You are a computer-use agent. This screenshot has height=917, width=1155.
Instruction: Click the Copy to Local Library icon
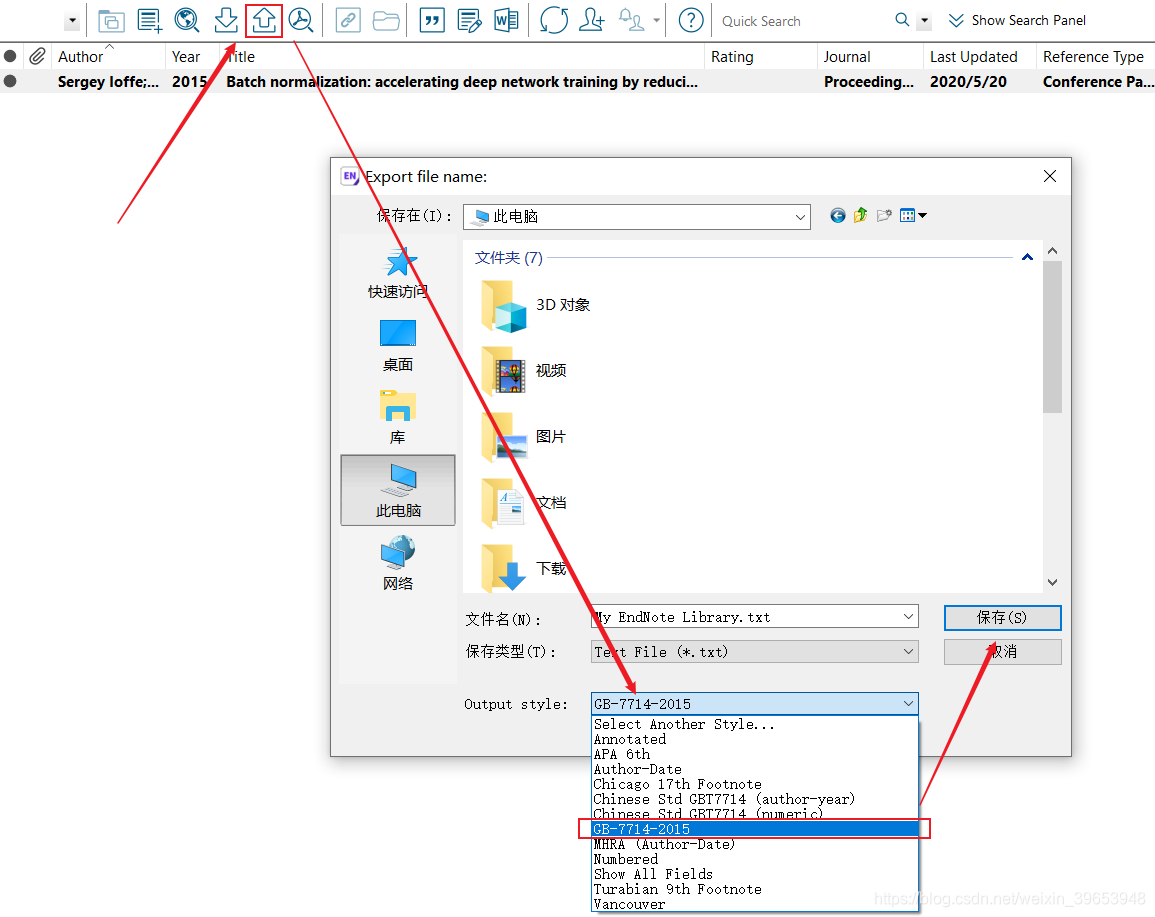coord(111,21)
